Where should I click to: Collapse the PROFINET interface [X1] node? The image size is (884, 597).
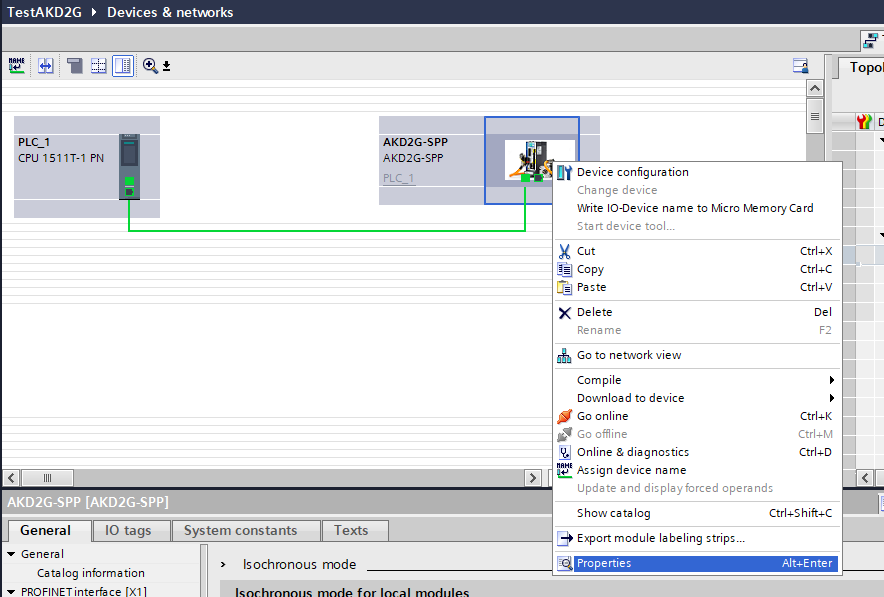[11, 591]
